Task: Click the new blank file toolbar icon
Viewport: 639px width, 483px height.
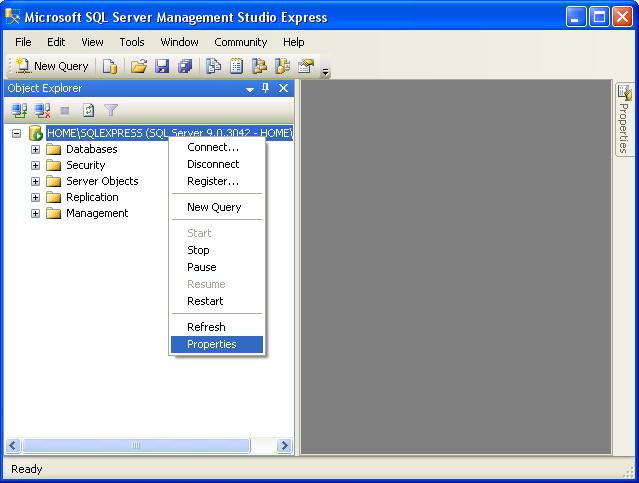Action: click(x=110, y=66)
